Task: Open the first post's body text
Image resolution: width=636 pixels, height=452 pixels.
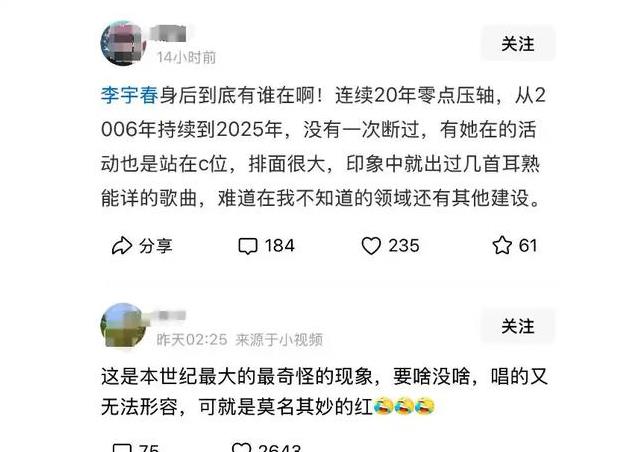Action: (x=323, y=147)
